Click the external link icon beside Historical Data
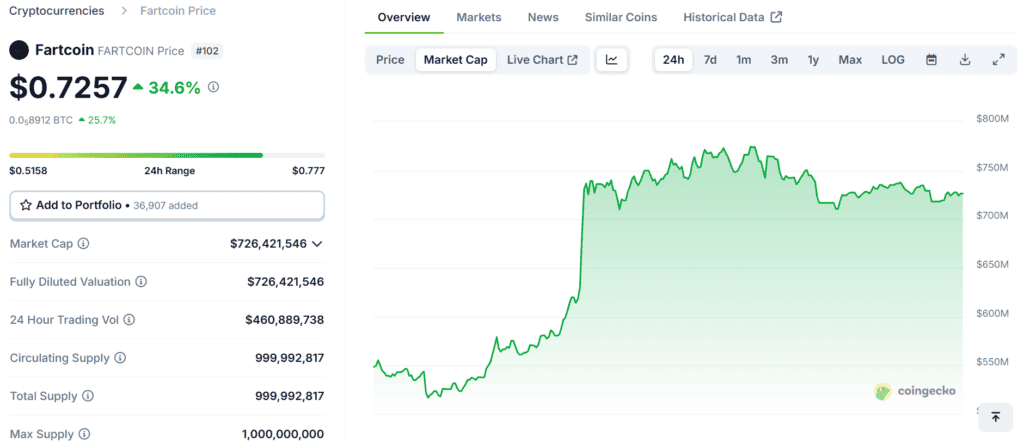This screenshot has height=443, width=1024. (776, 18)
